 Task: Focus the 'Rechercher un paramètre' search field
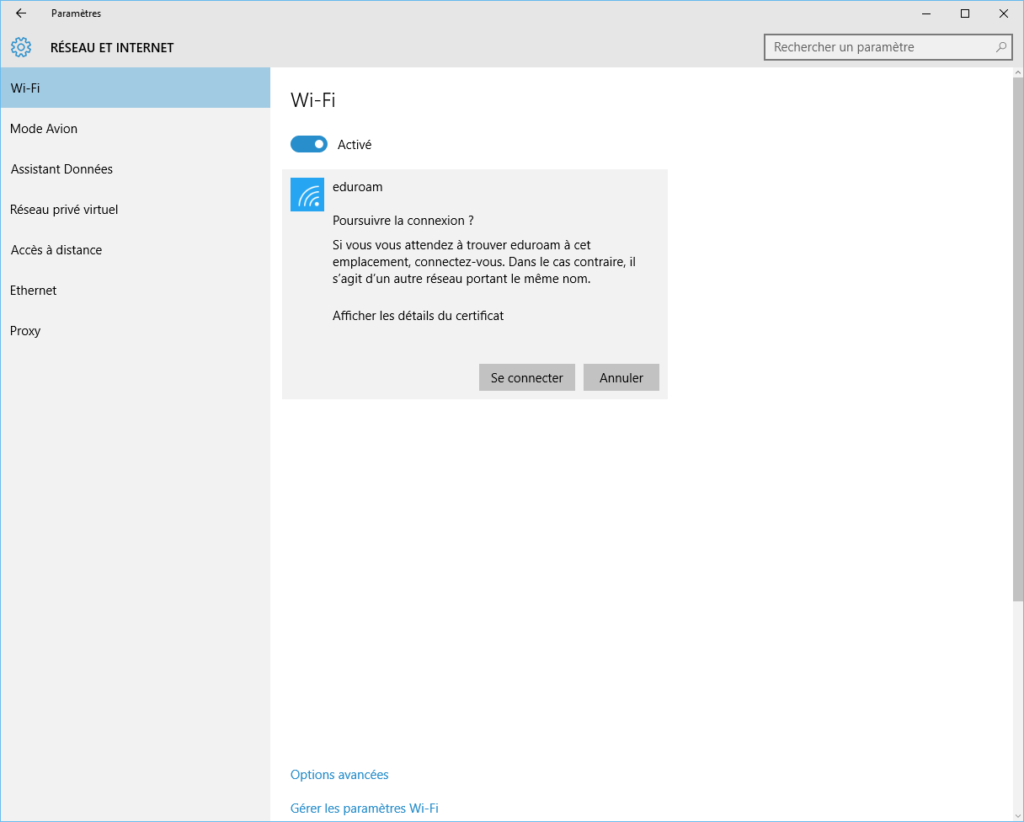point(880,47)
